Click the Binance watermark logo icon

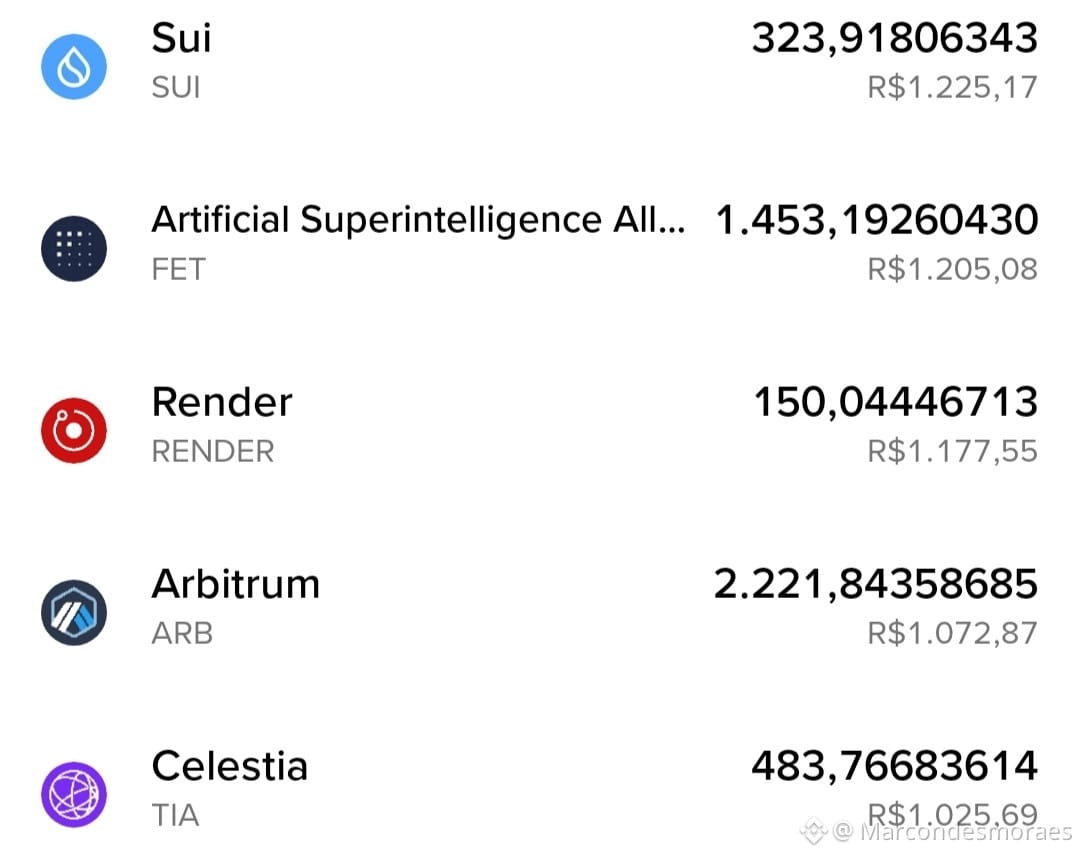click(813, 831)
